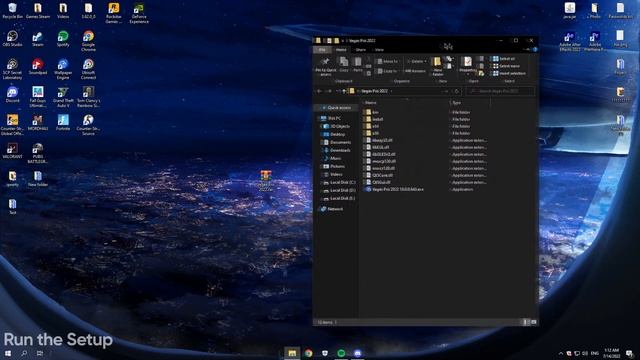Open Documents in navigation pane
The width and height of the screenshot is (640, 360).
click(x=337, y=142)
